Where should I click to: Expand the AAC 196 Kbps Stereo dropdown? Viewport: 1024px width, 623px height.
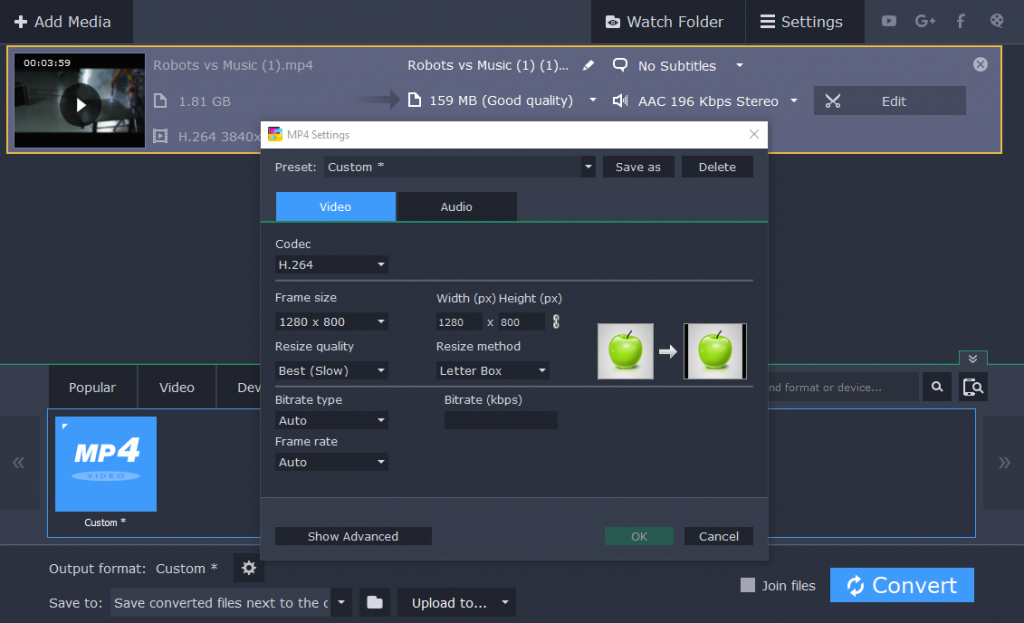(x=793, y=101)
